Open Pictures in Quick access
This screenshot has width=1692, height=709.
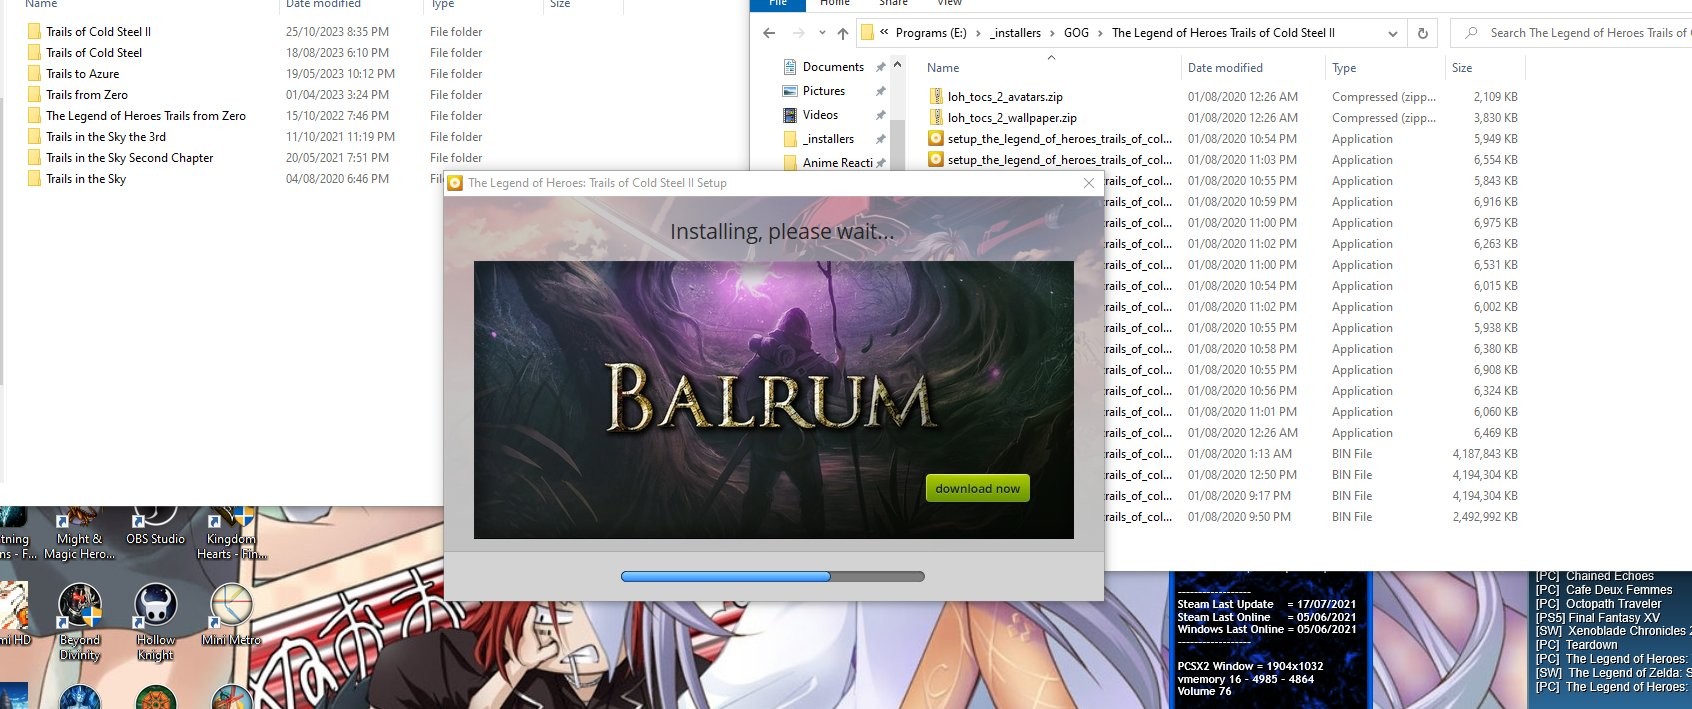click(x=824, y=91)
